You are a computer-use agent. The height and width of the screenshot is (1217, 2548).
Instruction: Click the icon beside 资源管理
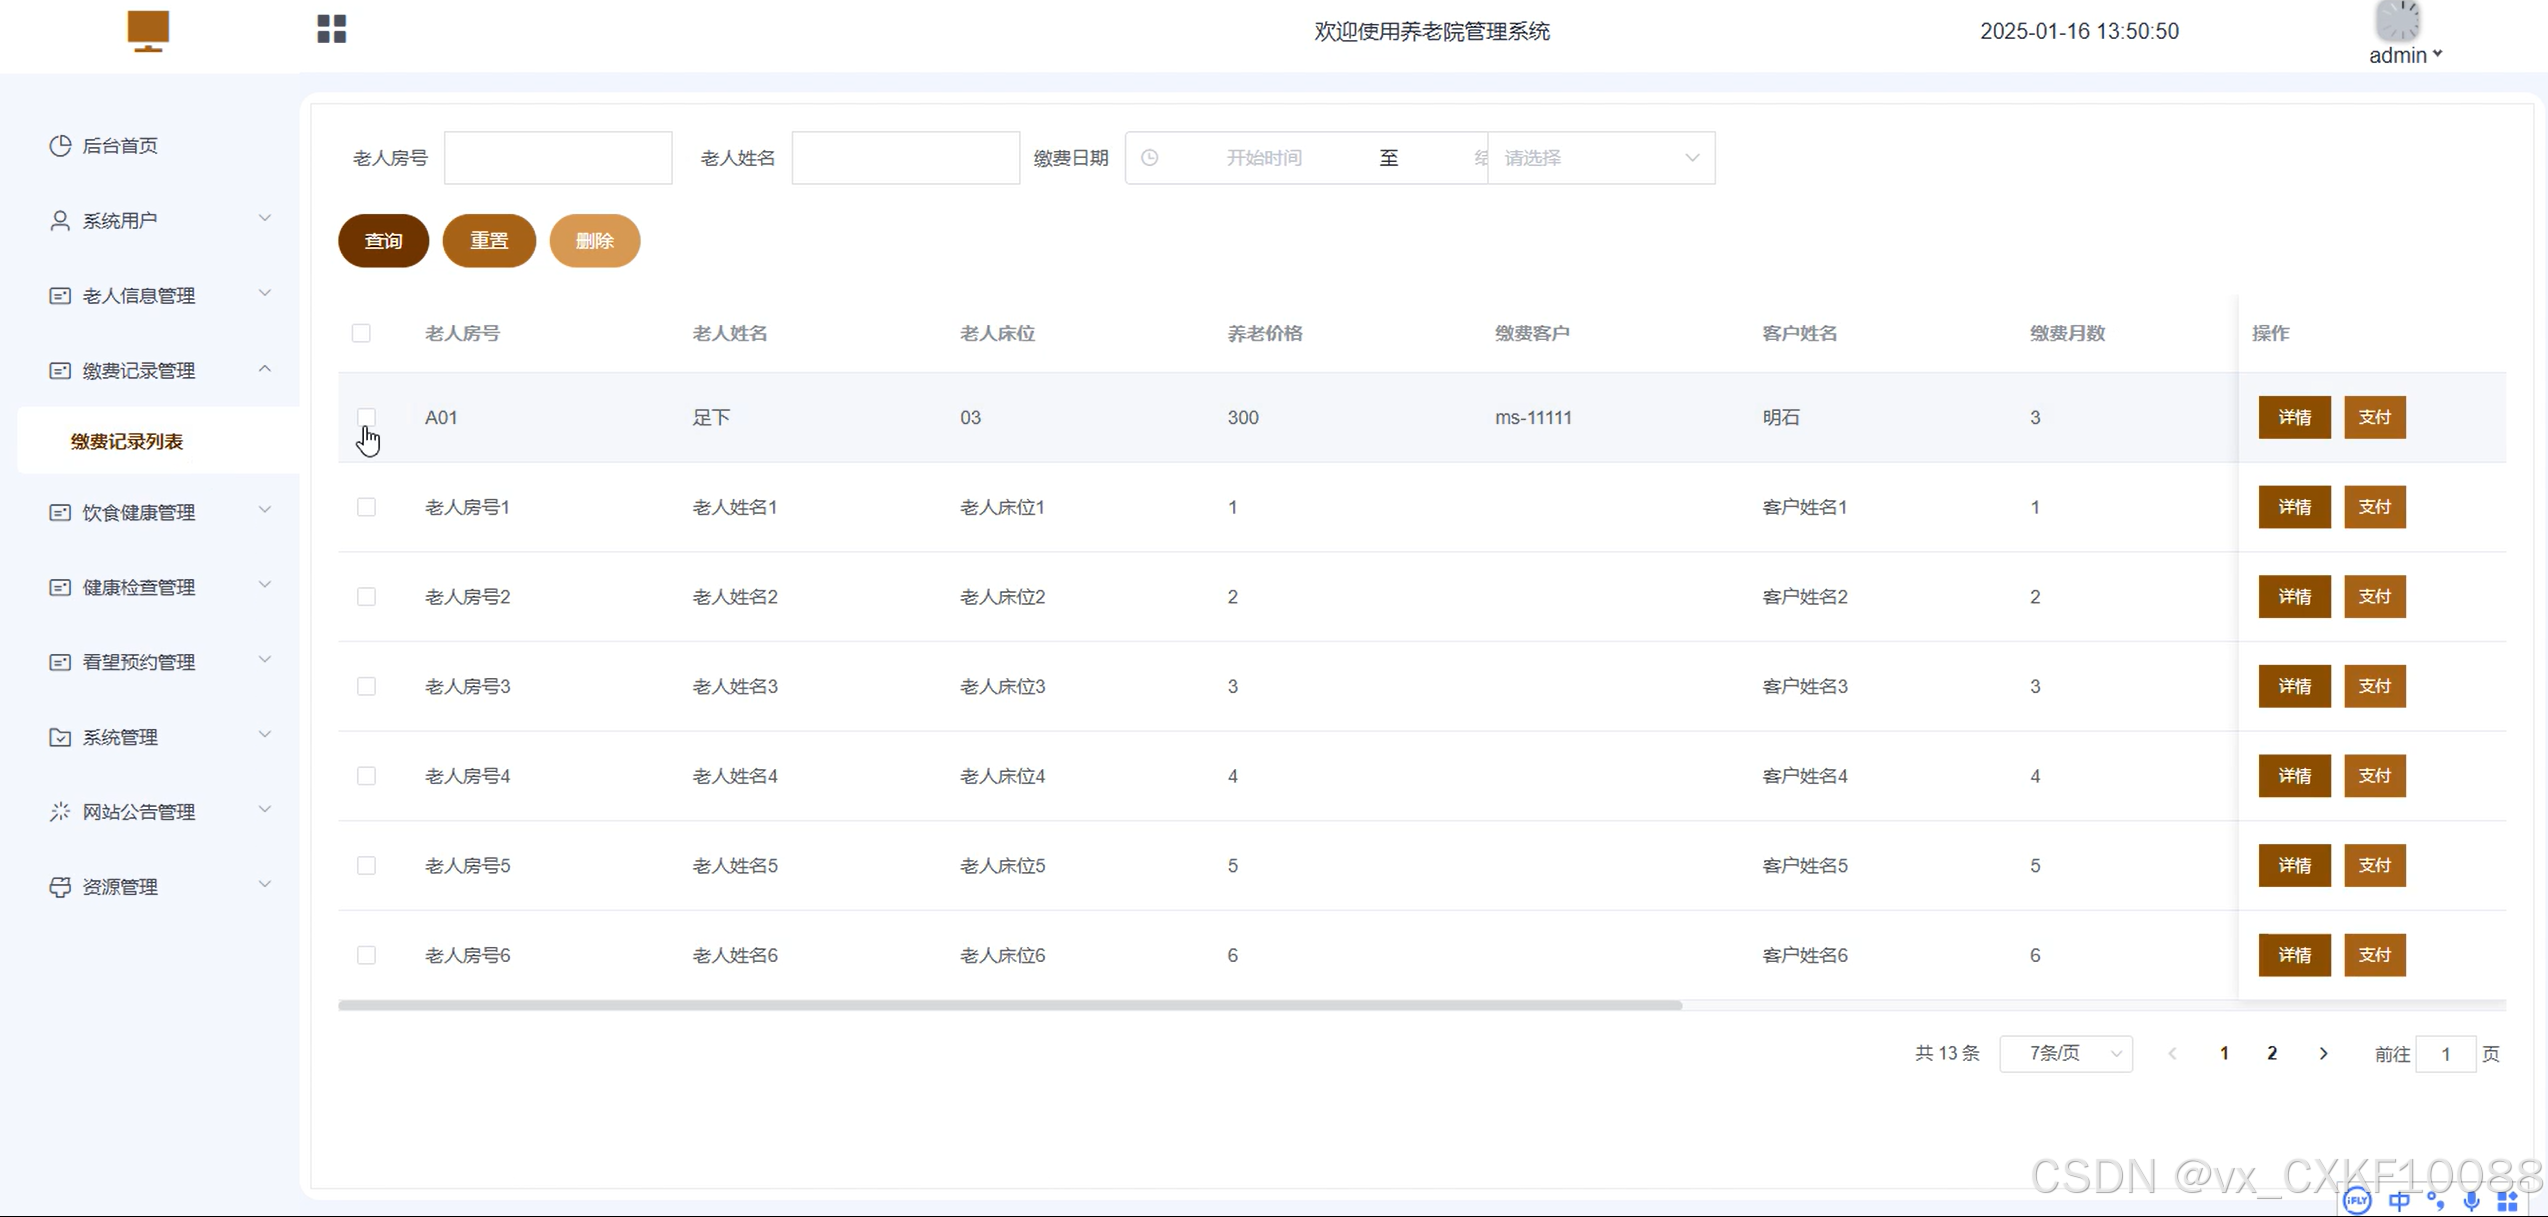point(60,887)
